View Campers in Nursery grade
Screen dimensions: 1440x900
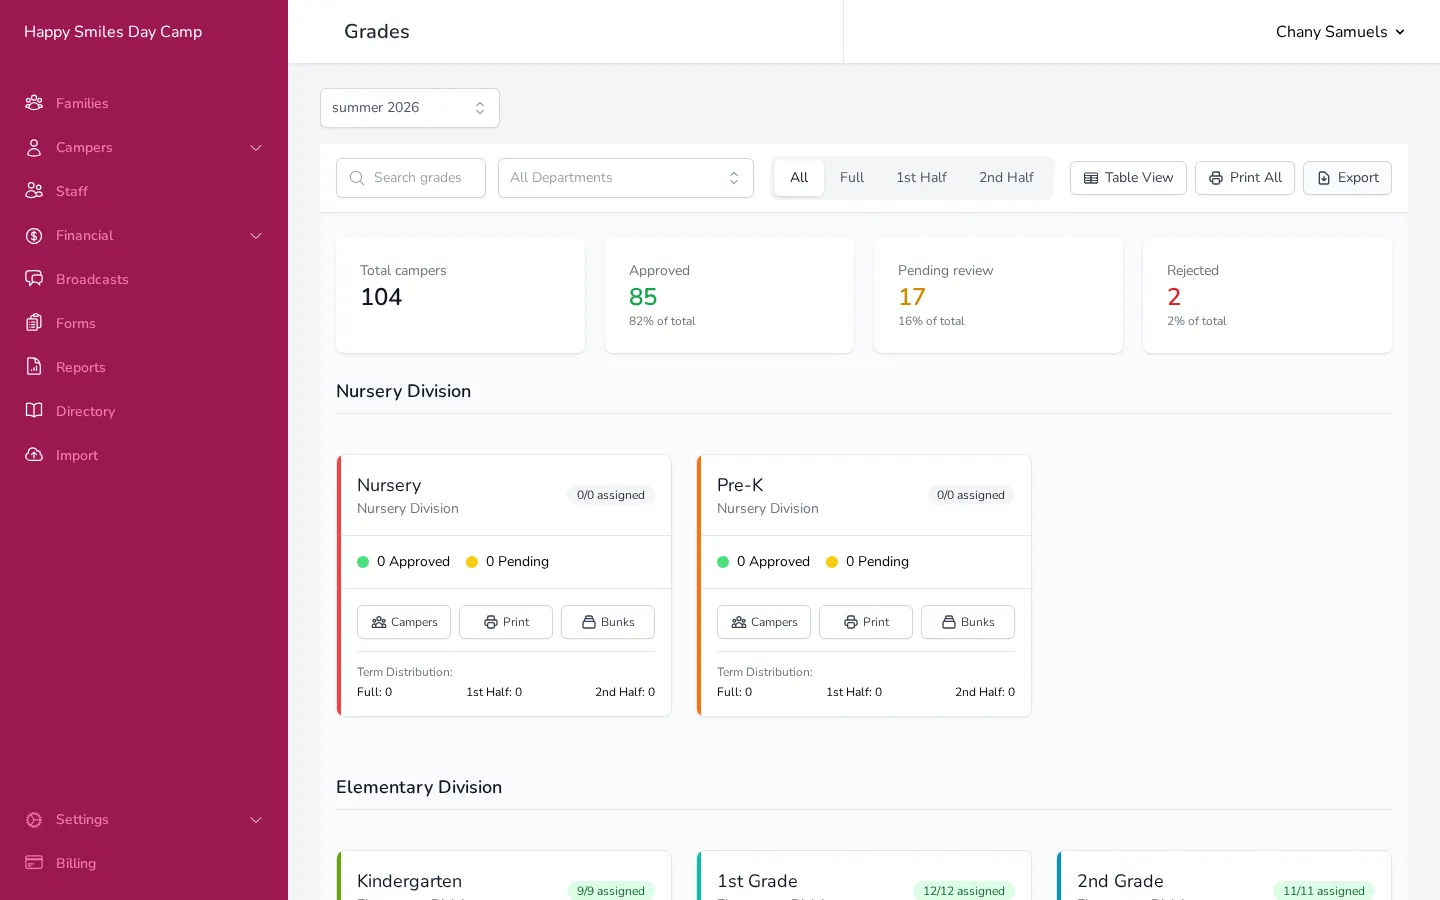click(x=404, y=622)
